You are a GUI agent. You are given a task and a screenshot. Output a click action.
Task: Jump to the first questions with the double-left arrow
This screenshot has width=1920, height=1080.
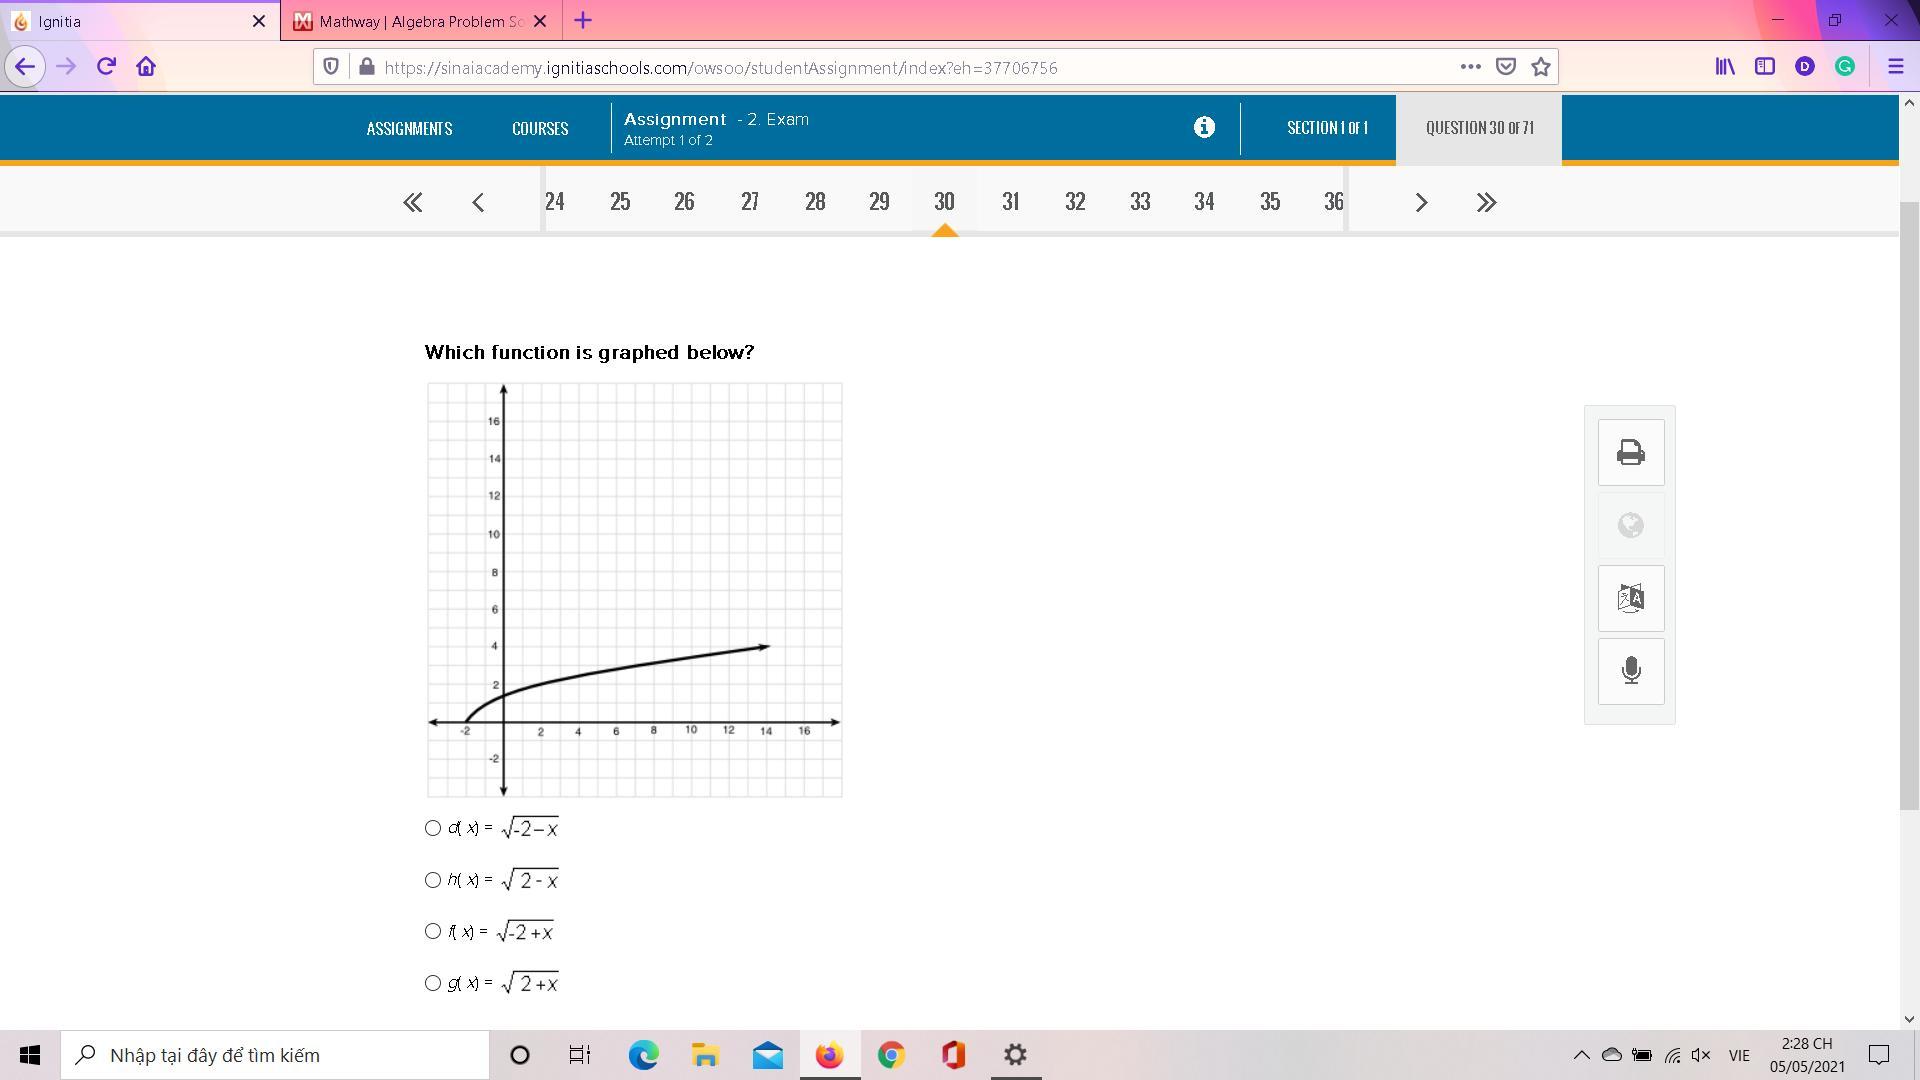412,203
